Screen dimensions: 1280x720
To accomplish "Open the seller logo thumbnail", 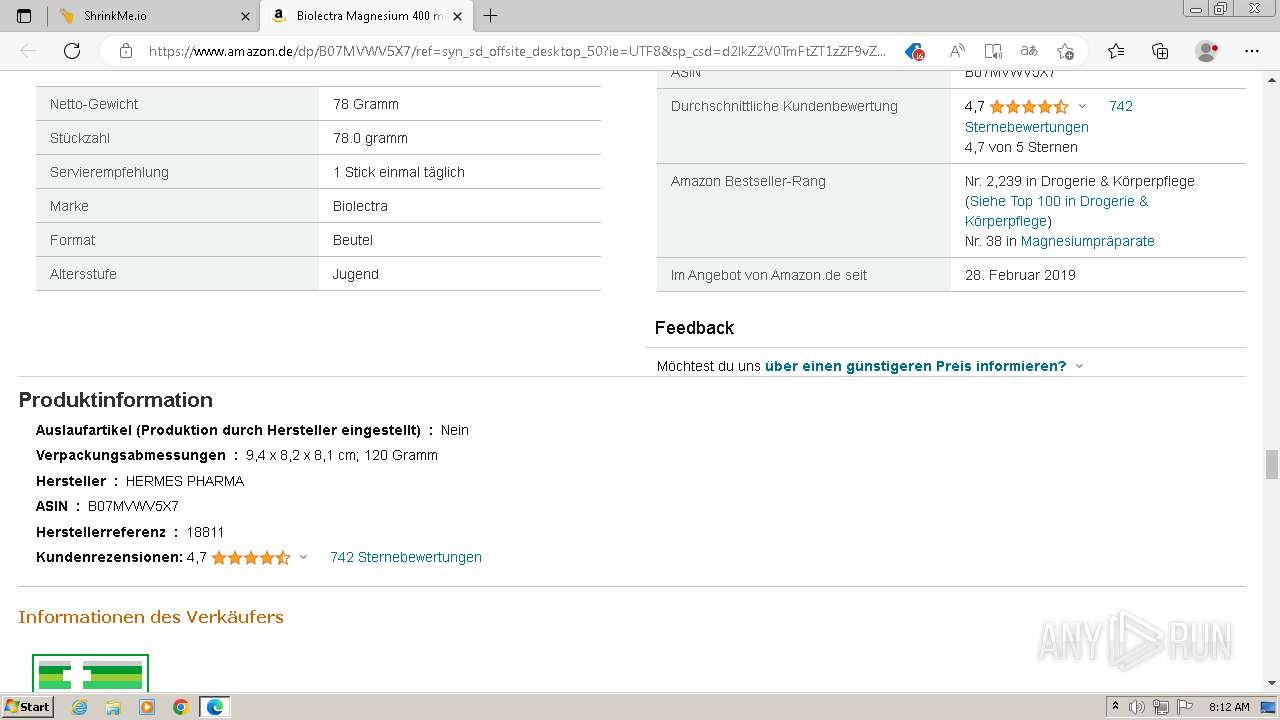I will 90,672.
